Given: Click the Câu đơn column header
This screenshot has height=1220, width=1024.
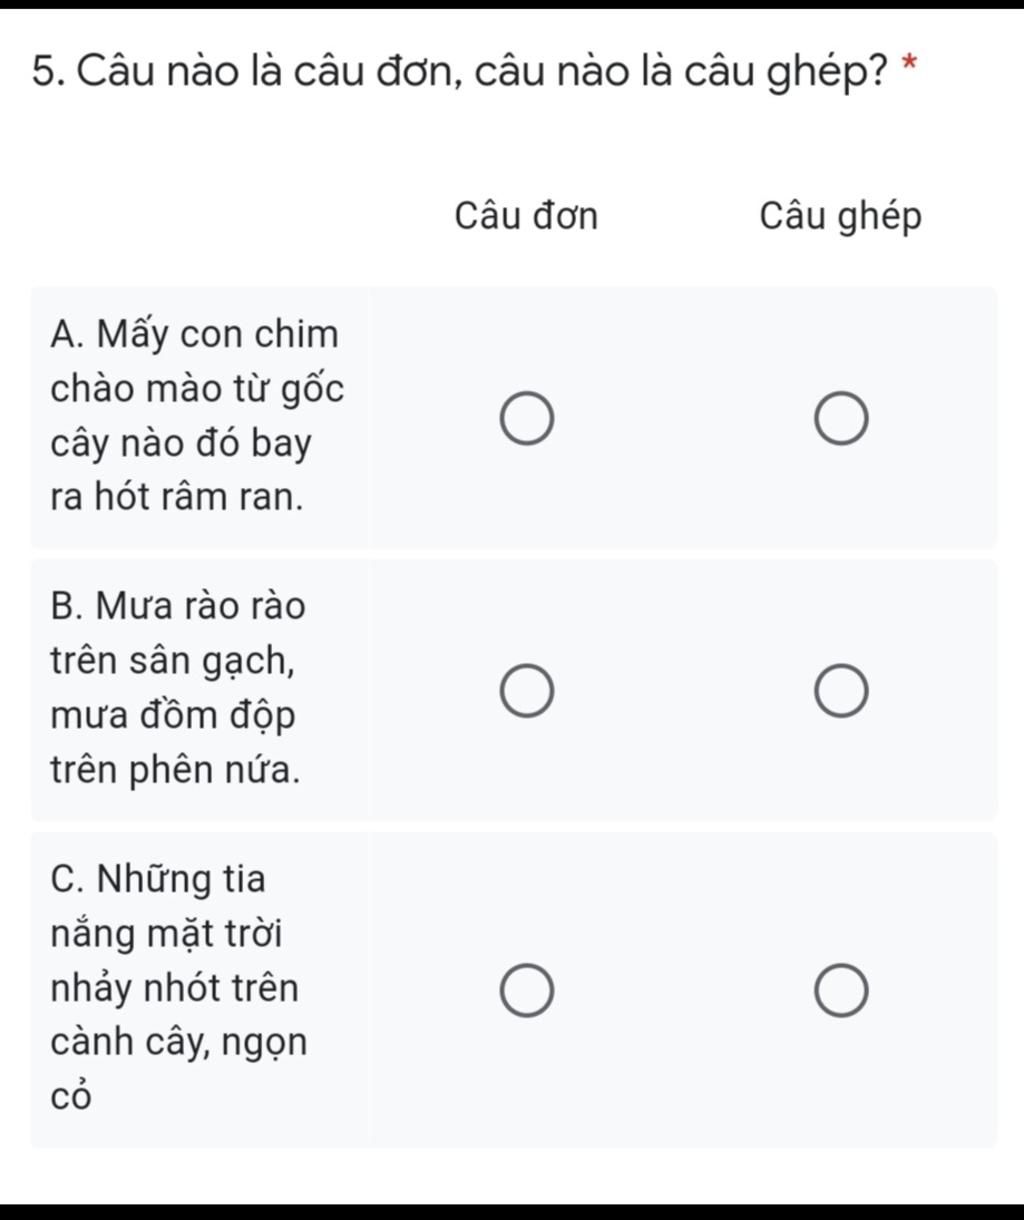Looking at the screenshot, I should (x=526, y=216).
